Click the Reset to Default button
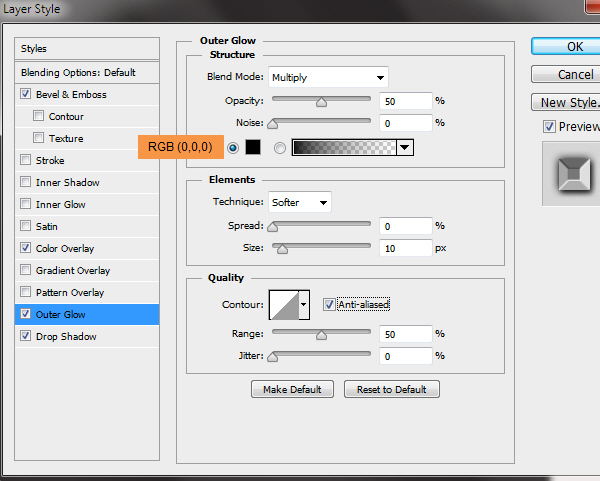 pyautogui.click(x=391, y=389)
